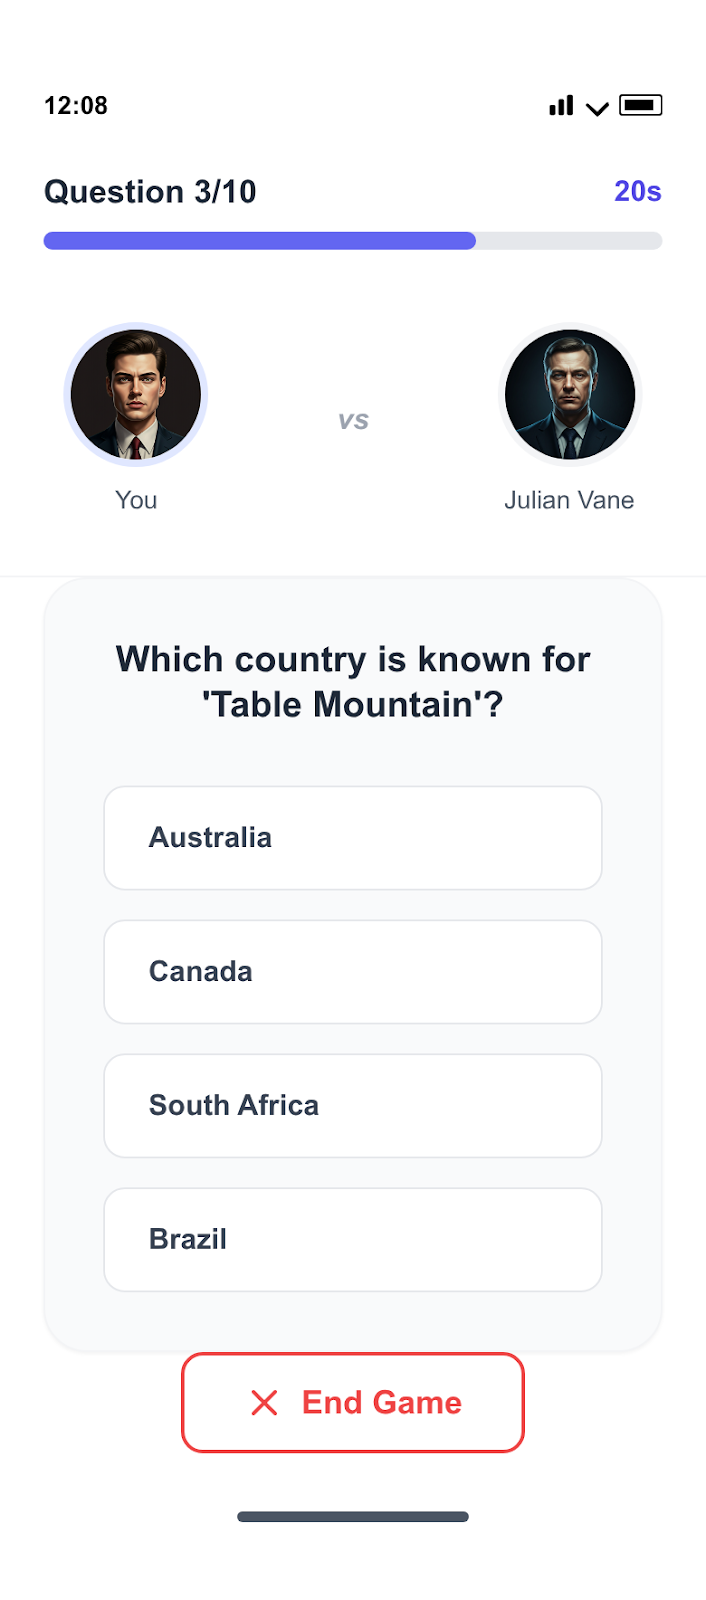Tap the 12:08 clock in status bar
The image size is (706, 1600).
click(76, 105)
